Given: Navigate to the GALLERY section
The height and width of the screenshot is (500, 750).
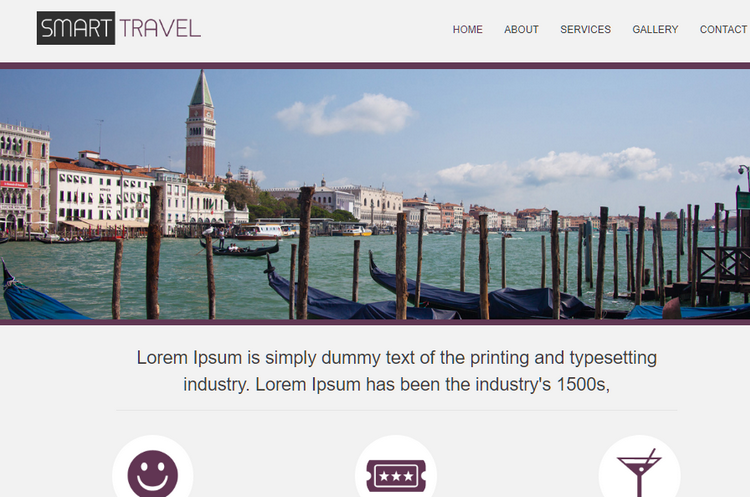Looking at the screenshot, I should 655,30.
